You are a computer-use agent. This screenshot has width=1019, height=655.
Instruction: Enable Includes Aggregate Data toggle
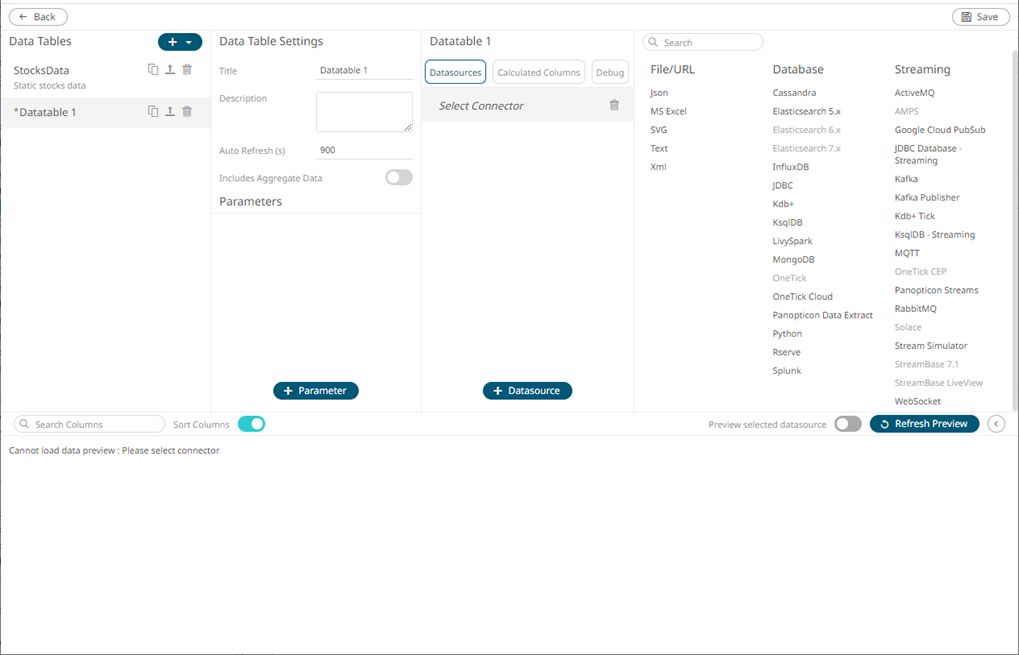[398, 178]
